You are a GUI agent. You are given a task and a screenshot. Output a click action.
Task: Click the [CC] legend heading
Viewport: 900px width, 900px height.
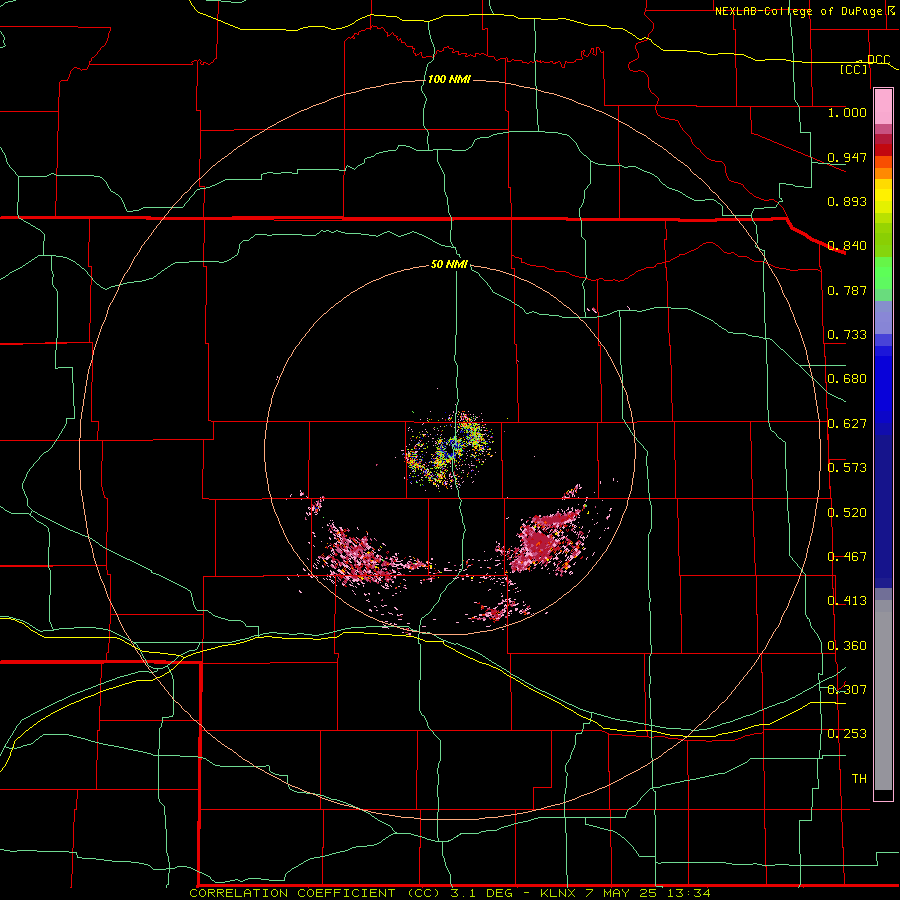(x=854, y=69)
